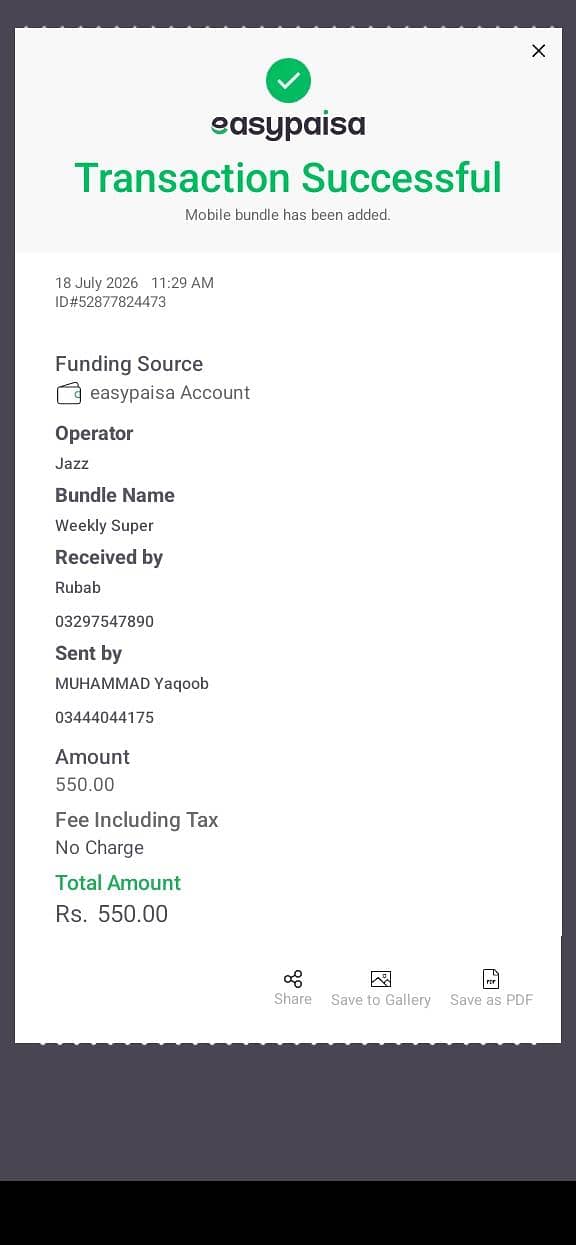Viewport: 576px width, 1245px height.
Task: Click sender phone number 03444044175
Action: pyautogui.click(x=104, y=718)
